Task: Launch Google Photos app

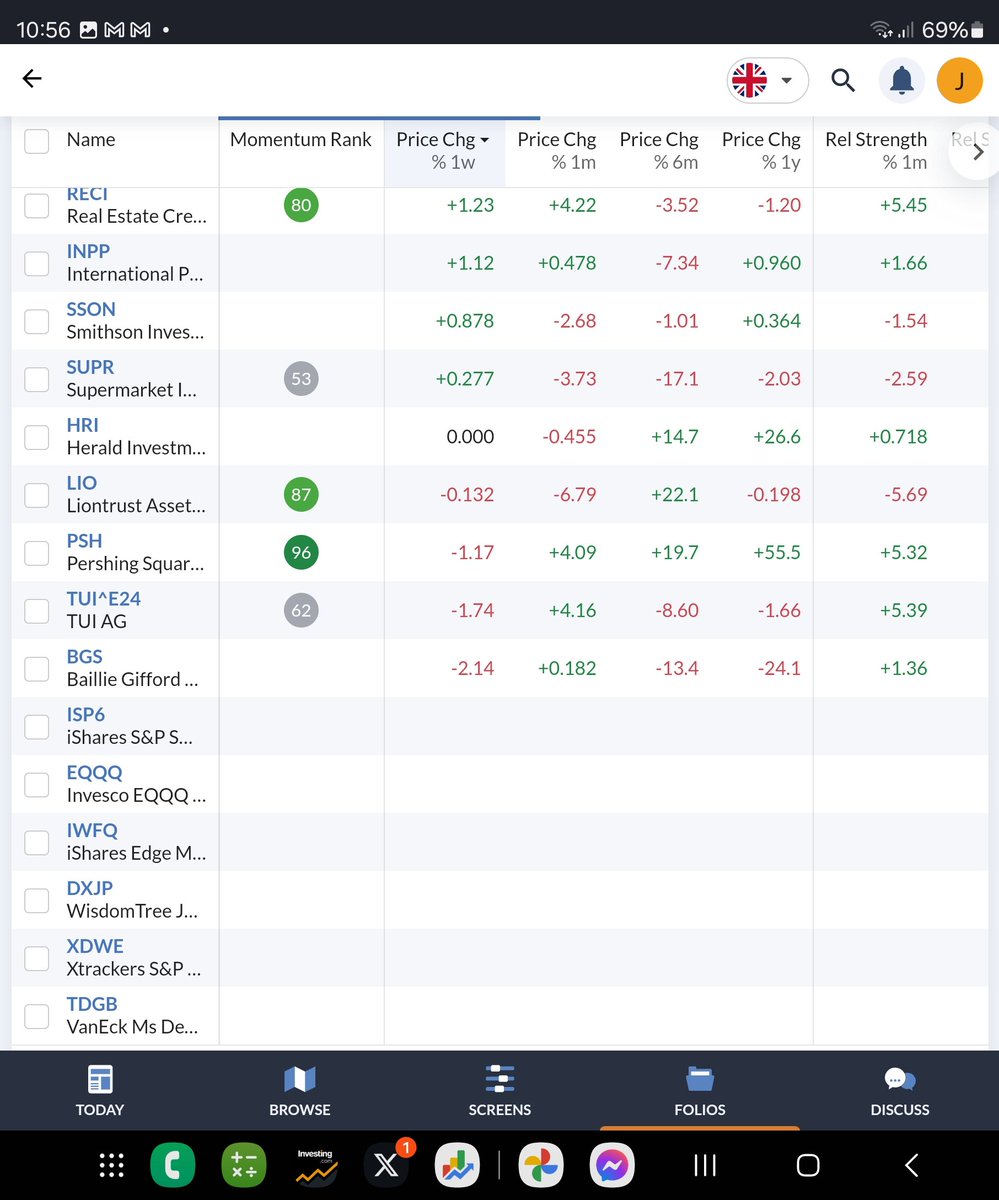Action: click(x=542, y=1165)
